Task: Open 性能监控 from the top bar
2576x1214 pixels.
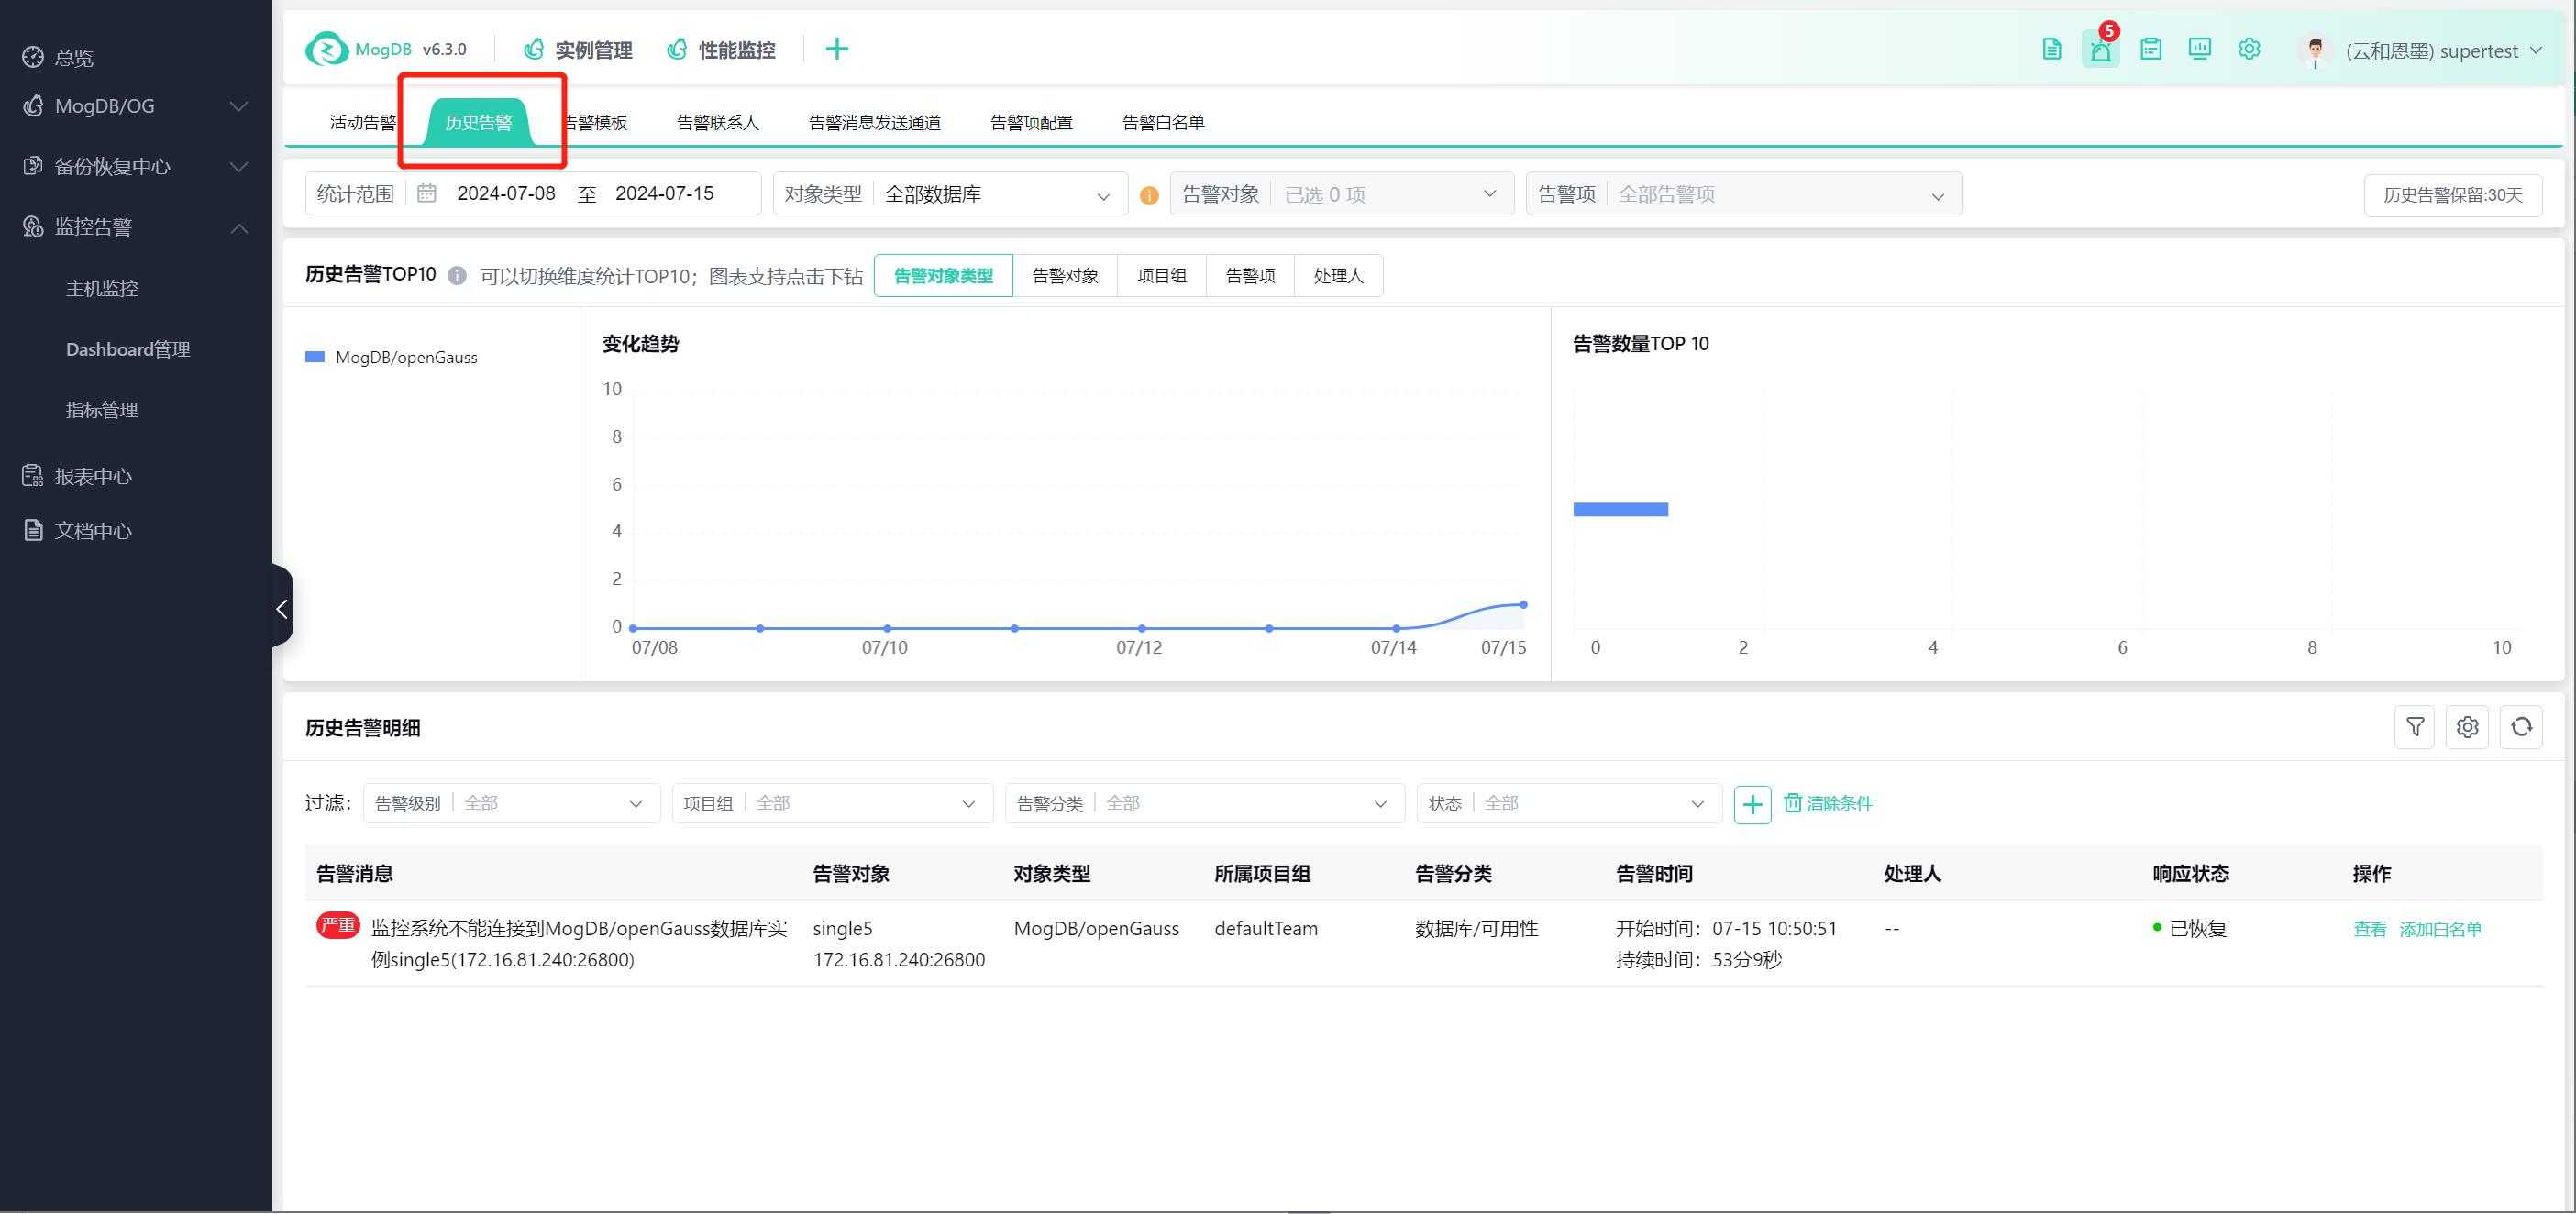Action: tap(721, 50)
